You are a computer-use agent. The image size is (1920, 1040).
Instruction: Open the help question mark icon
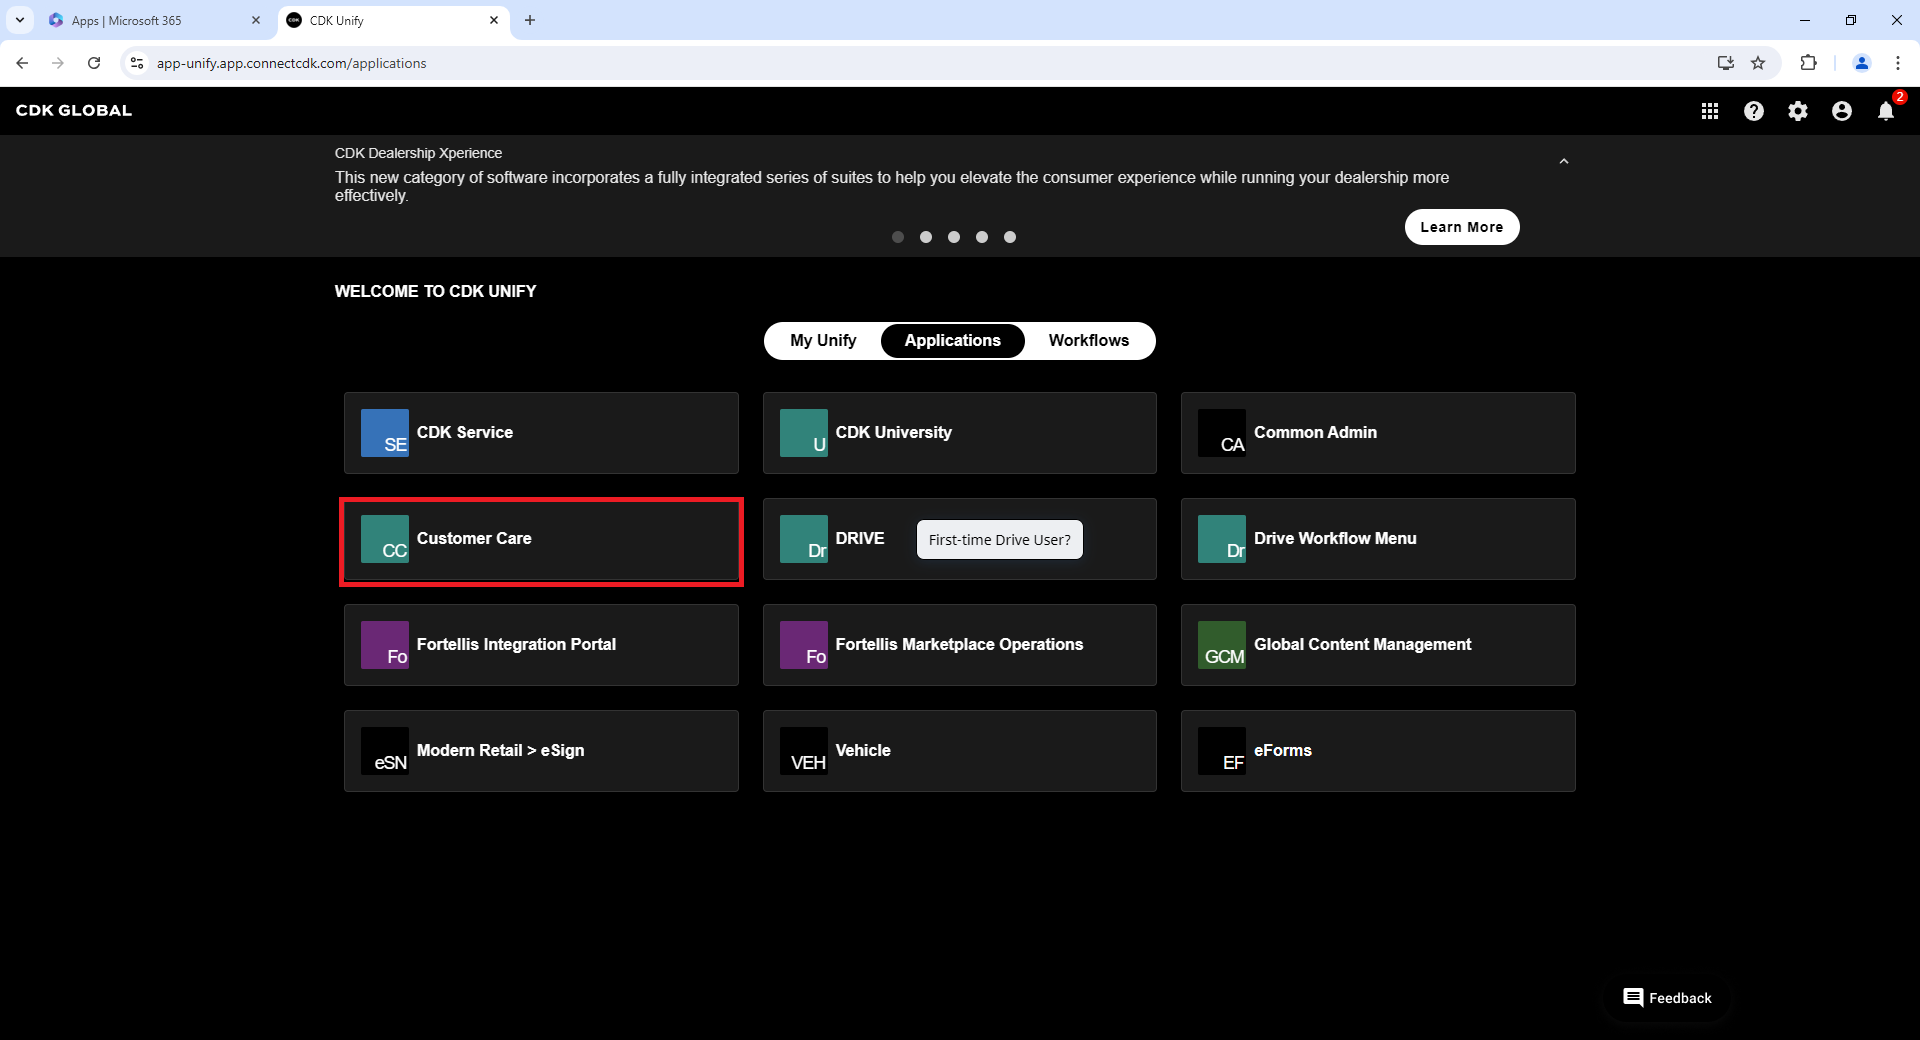[x=1754, y=111]
